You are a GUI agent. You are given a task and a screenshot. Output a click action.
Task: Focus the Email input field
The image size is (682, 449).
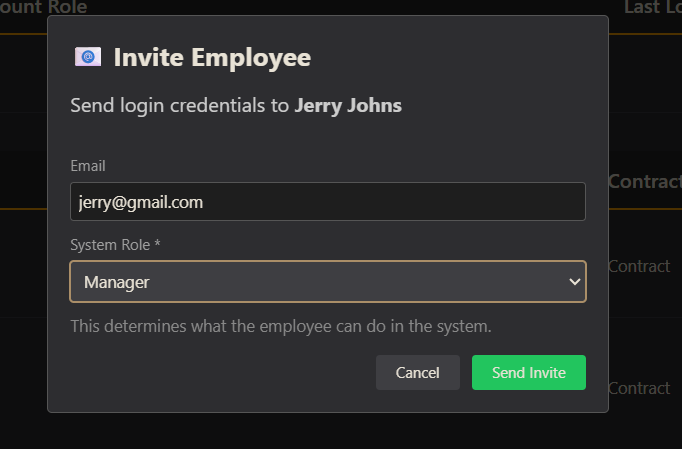(x=327, y=201)
